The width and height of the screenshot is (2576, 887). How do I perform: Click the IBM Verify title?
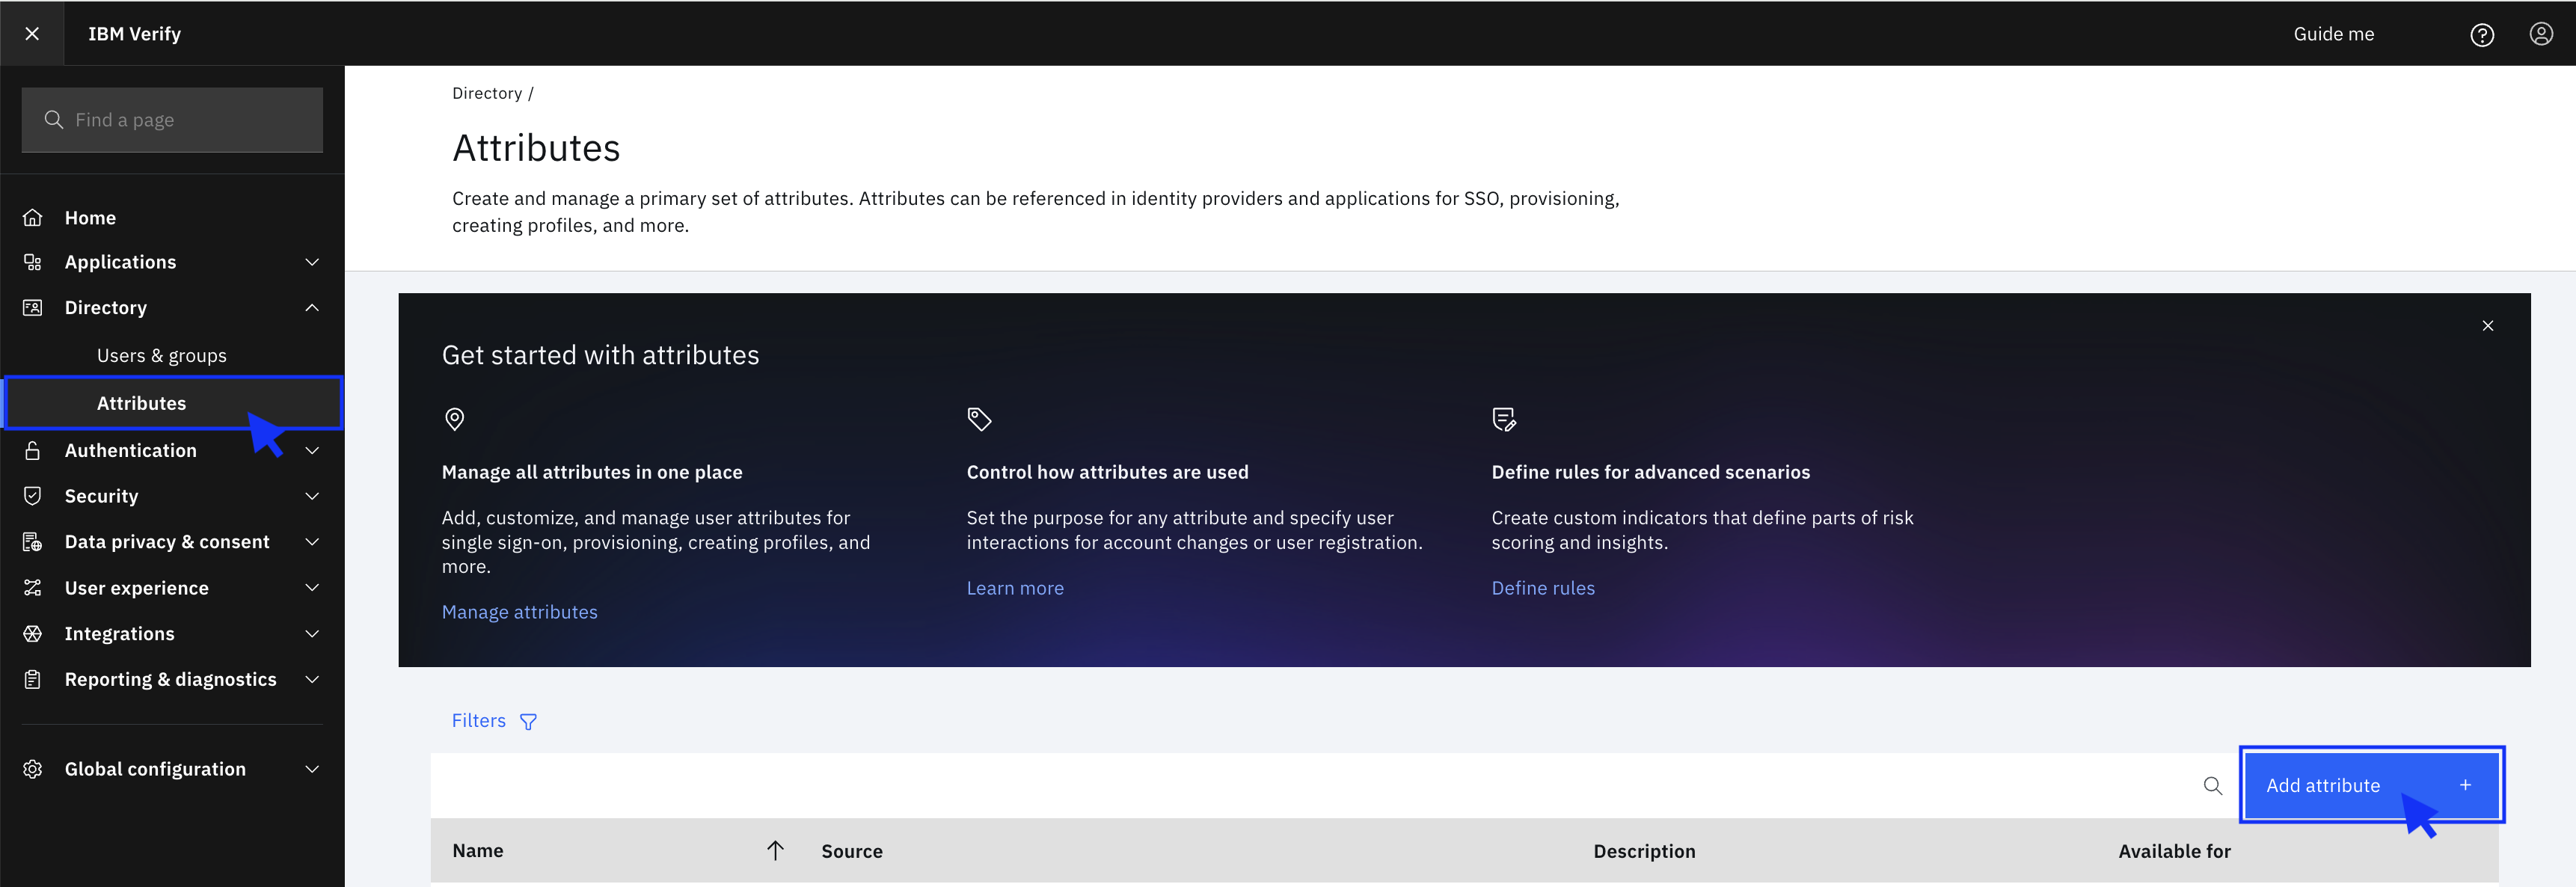pyautogui.click(x=134, y=34)
